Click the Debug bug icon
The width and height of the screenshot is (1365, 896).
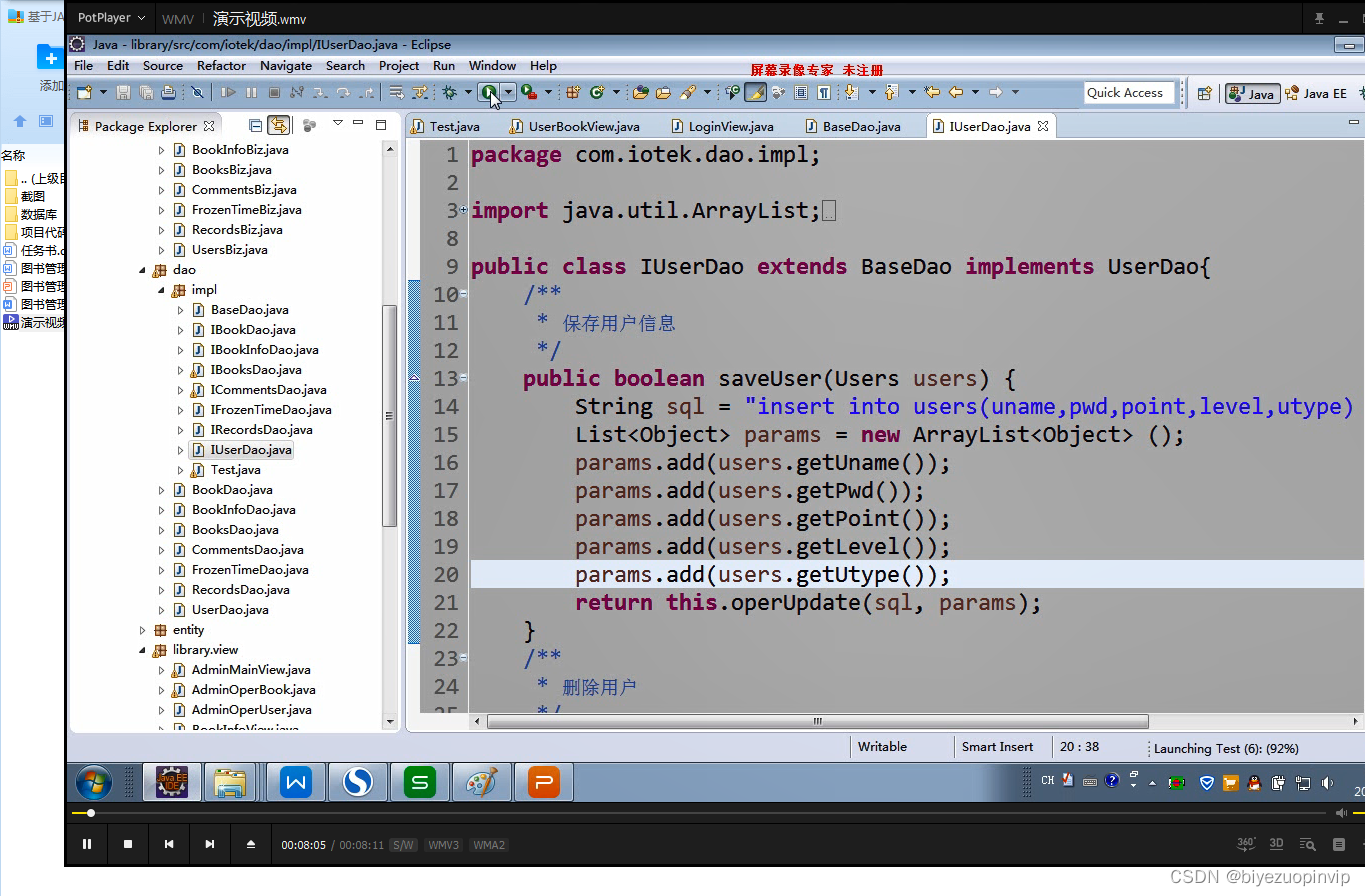(450, 92)
